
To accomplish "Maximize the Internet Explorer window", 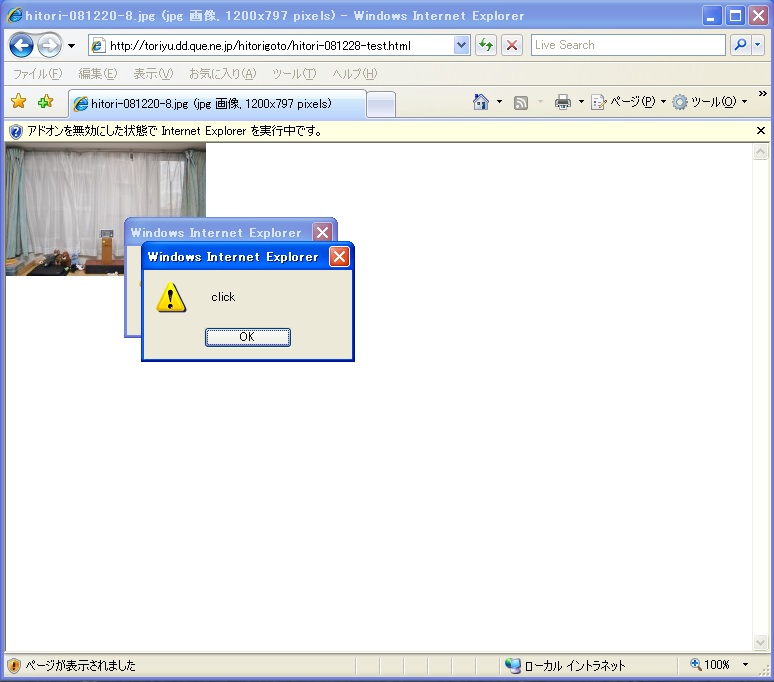I will coord(735,16).
